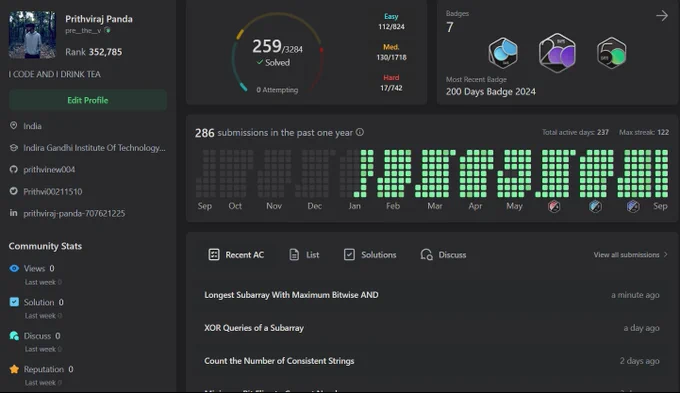The width and height of the screenshot is (680, 393).
Task: Click the LinkedIn icon beside prithviraj-panda-707621225
Action: tap(14, 213)
